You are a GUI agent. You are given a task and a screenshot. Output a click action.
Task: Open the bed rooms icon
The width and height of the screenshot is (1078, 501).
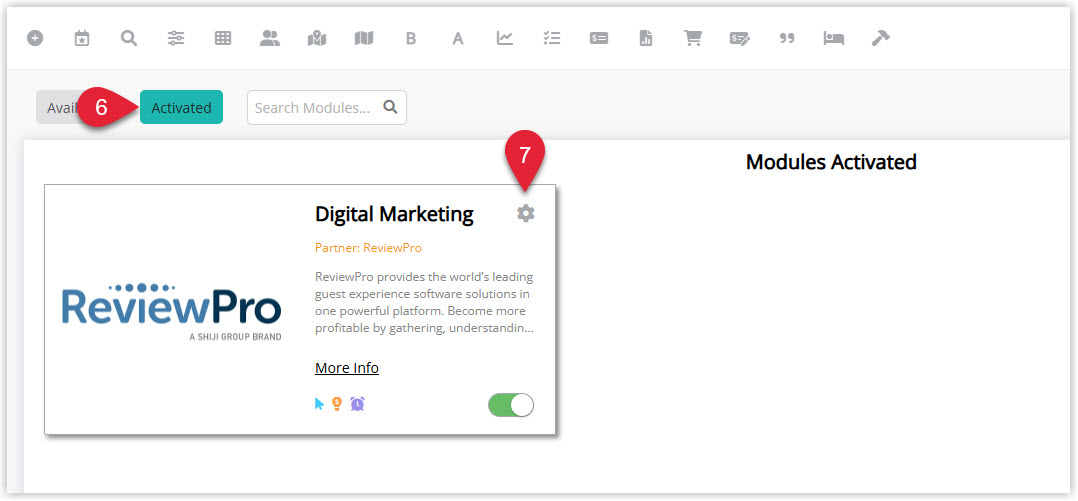(834, 38)
